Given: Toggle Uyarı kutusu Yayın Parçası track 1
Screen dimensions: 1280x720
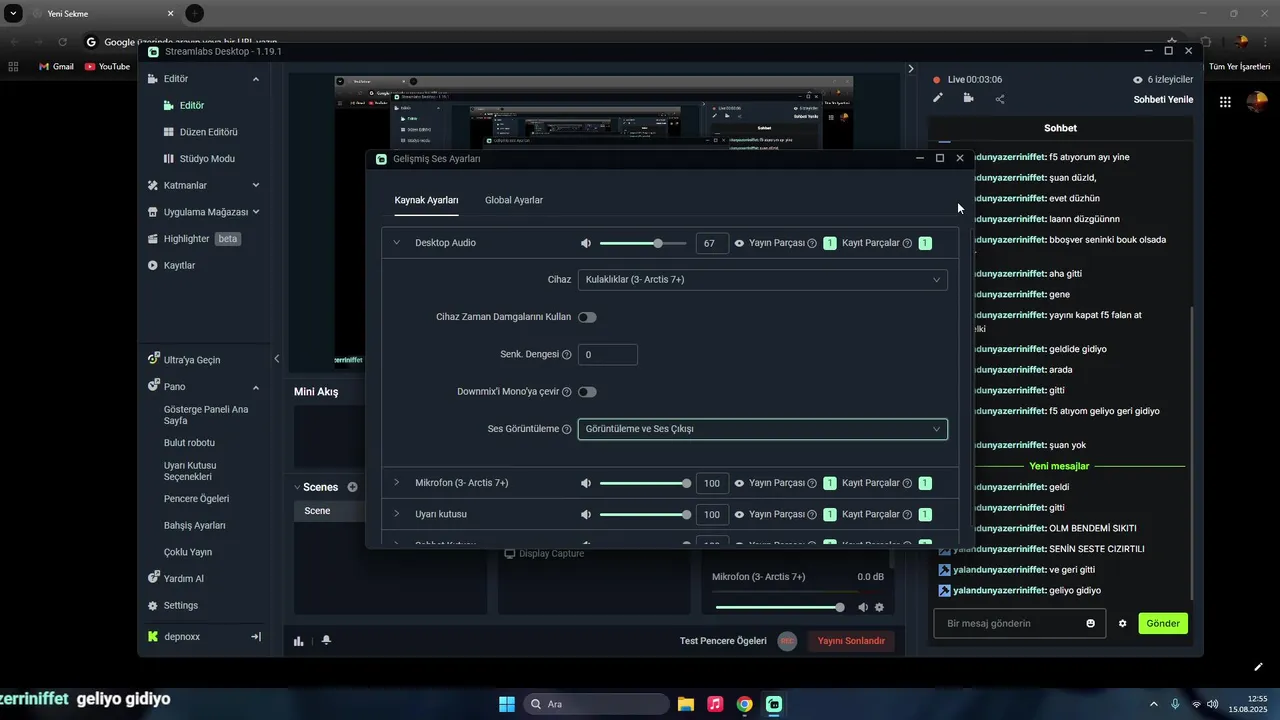Looking at the screenshot, I should coord(830,514).
